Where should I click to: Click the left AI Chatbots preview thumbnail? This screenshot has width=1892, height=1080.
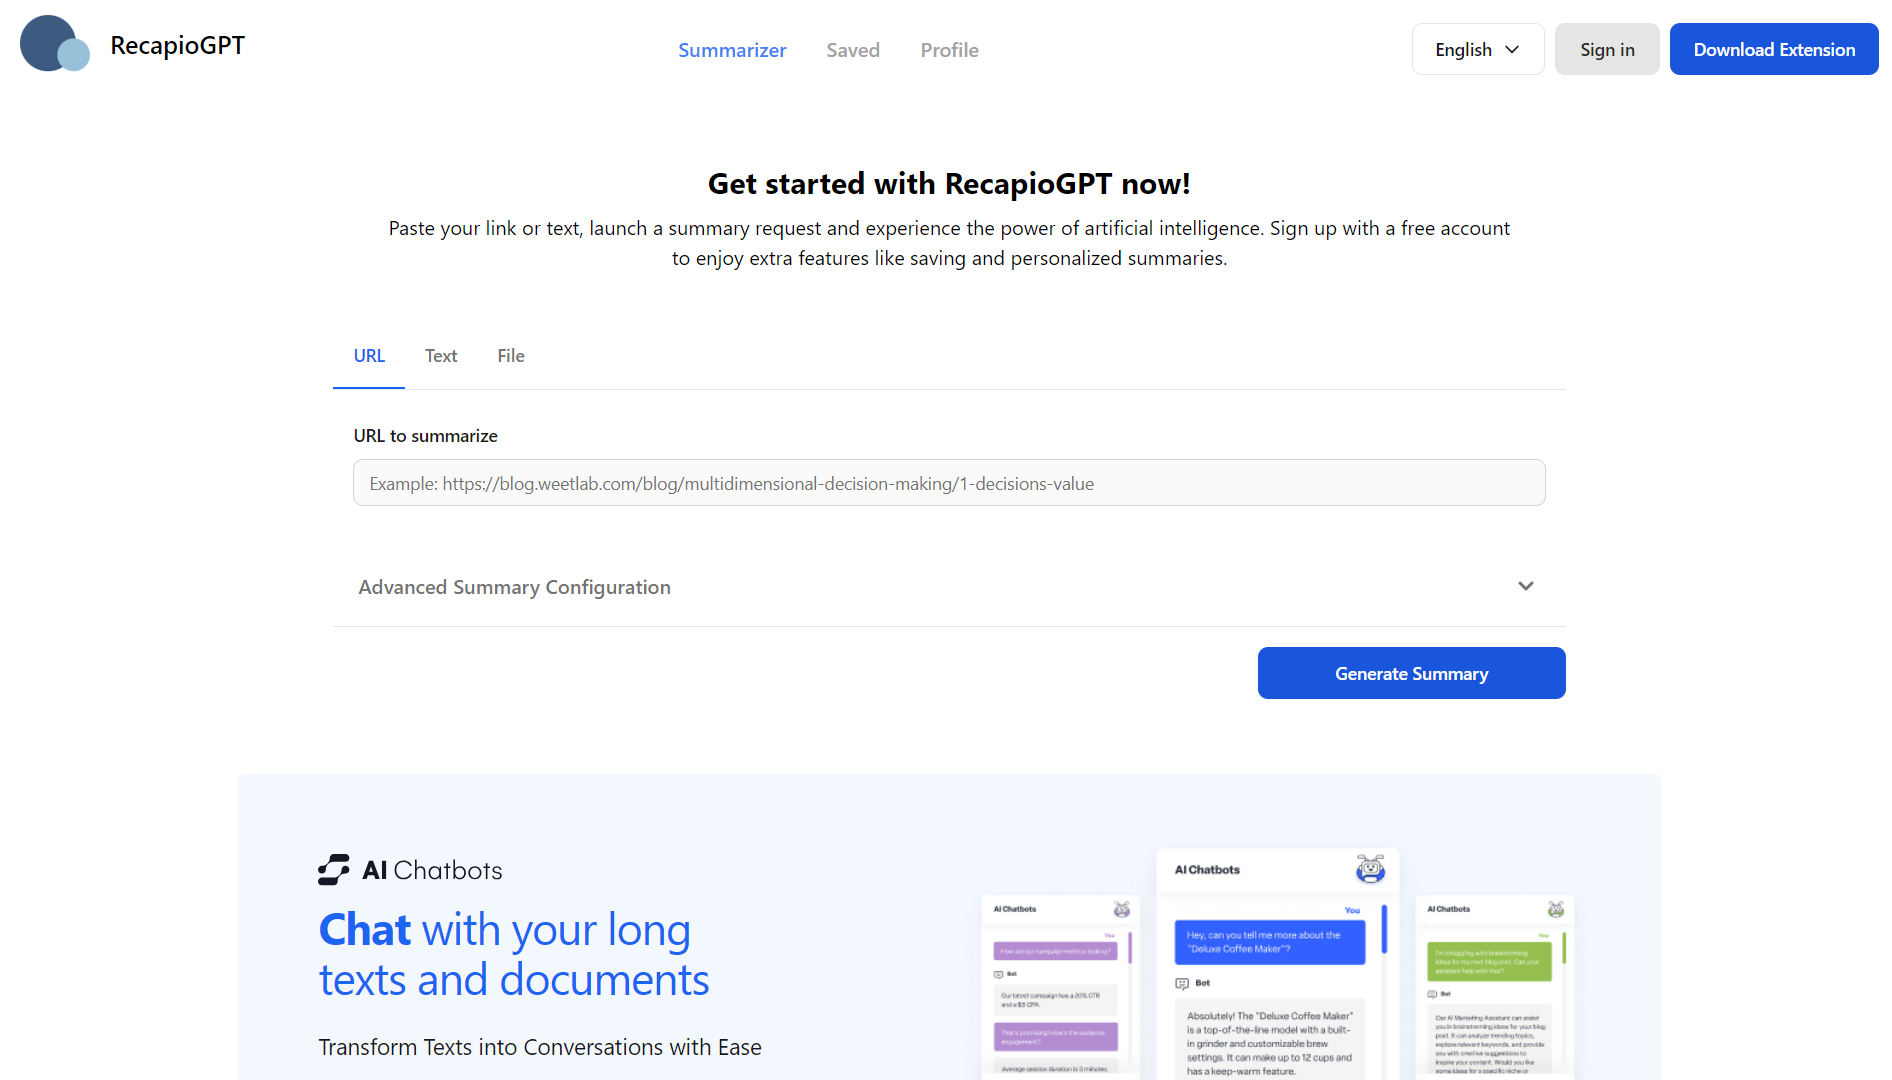(1060, 987)
